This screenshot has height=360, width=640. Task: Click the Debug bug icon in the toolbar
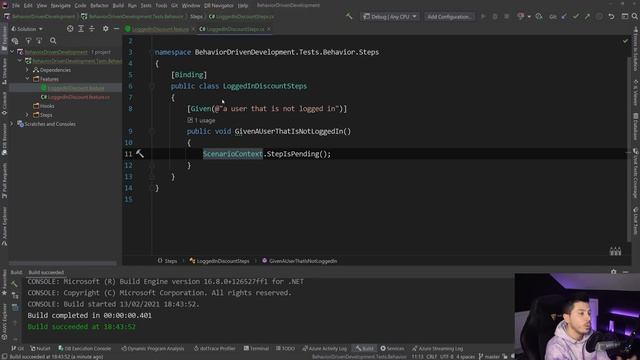click(x=495, y=17)
